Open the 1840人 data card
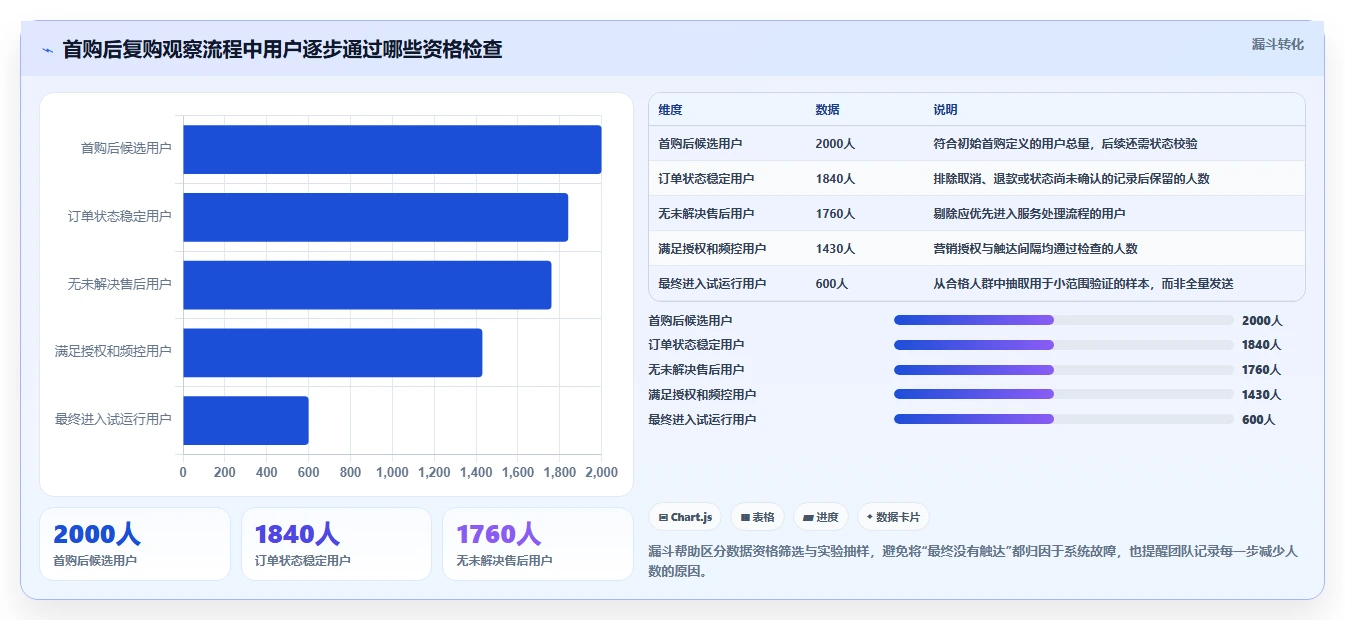Viewport: 1345px width, 620px height. (x=336, y=544)
